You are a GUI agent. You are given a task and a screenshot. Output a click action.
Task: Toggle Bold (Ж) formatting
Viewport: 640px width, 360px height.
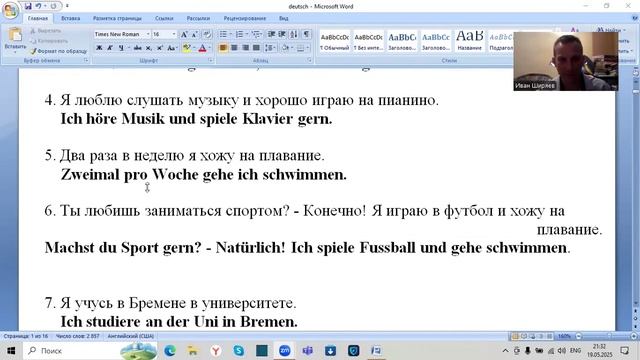[99, 48]
